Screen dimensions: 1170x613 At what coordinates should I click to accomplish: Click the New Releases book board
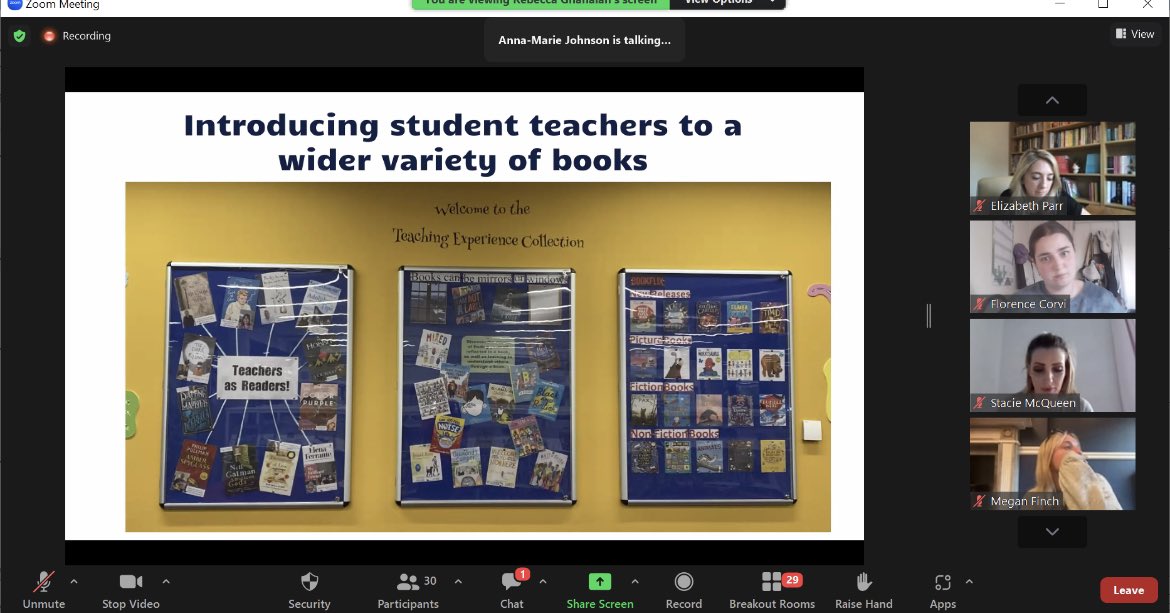coord(706,388)
